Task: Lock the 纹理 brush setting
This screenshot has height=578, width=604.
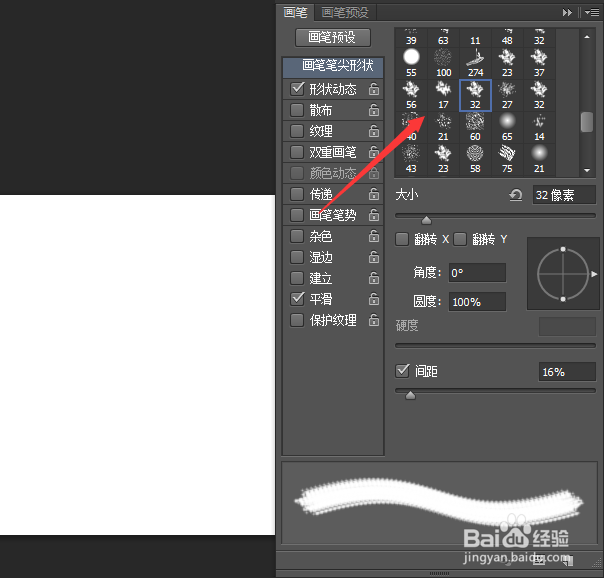Action: [x=373, y=131]
